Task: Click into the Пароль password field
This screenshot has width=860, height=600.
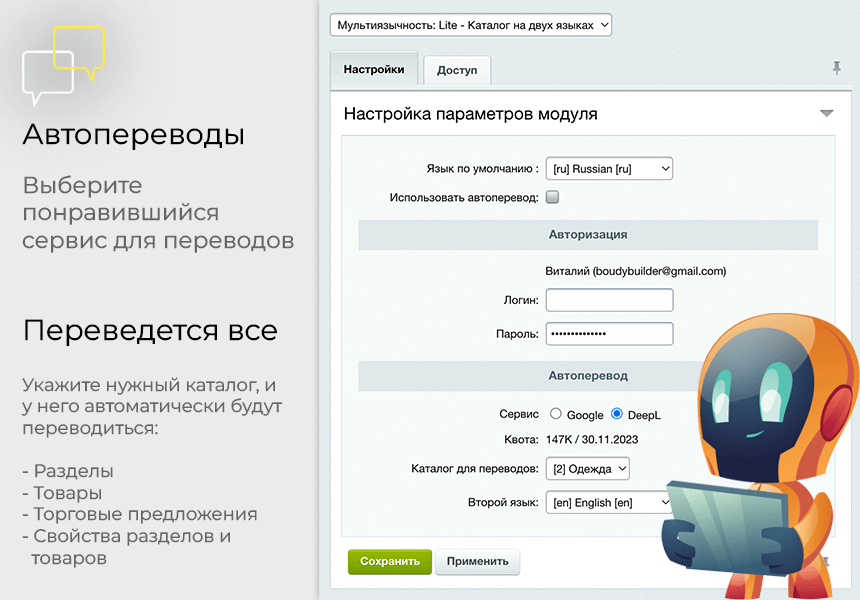Action: [x=609, y=333]
